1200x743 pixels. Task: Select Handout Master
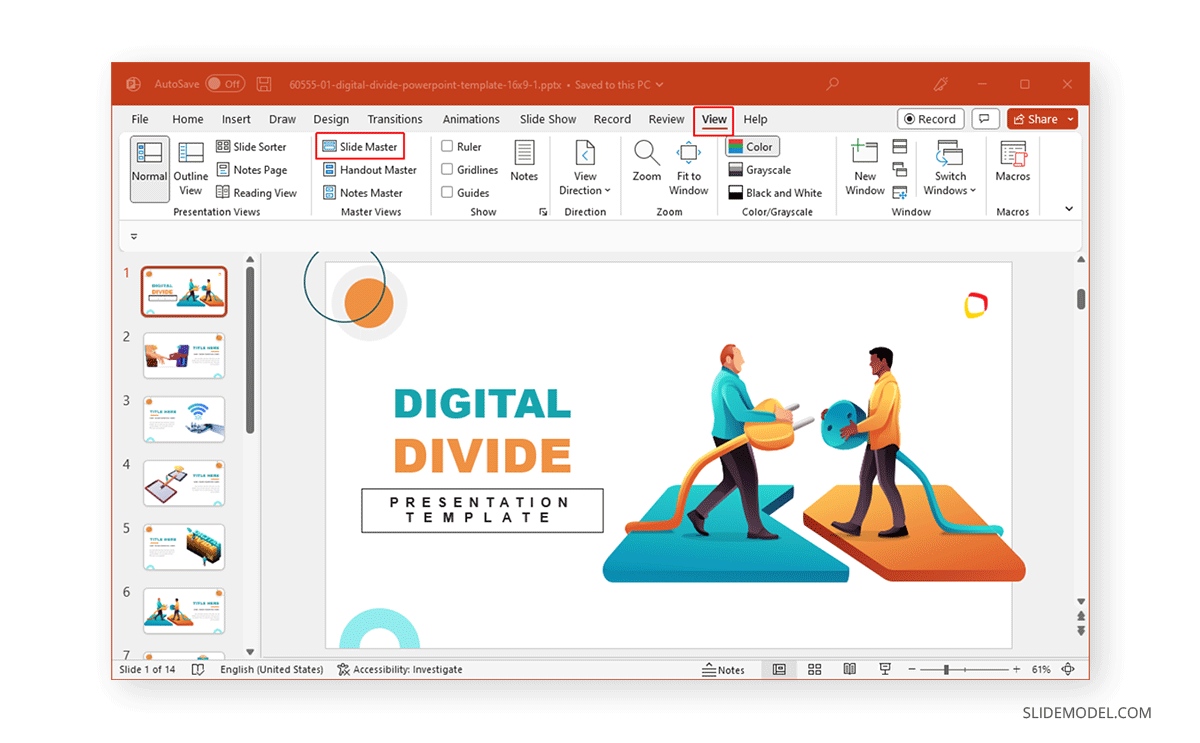[x=369, y=169]
